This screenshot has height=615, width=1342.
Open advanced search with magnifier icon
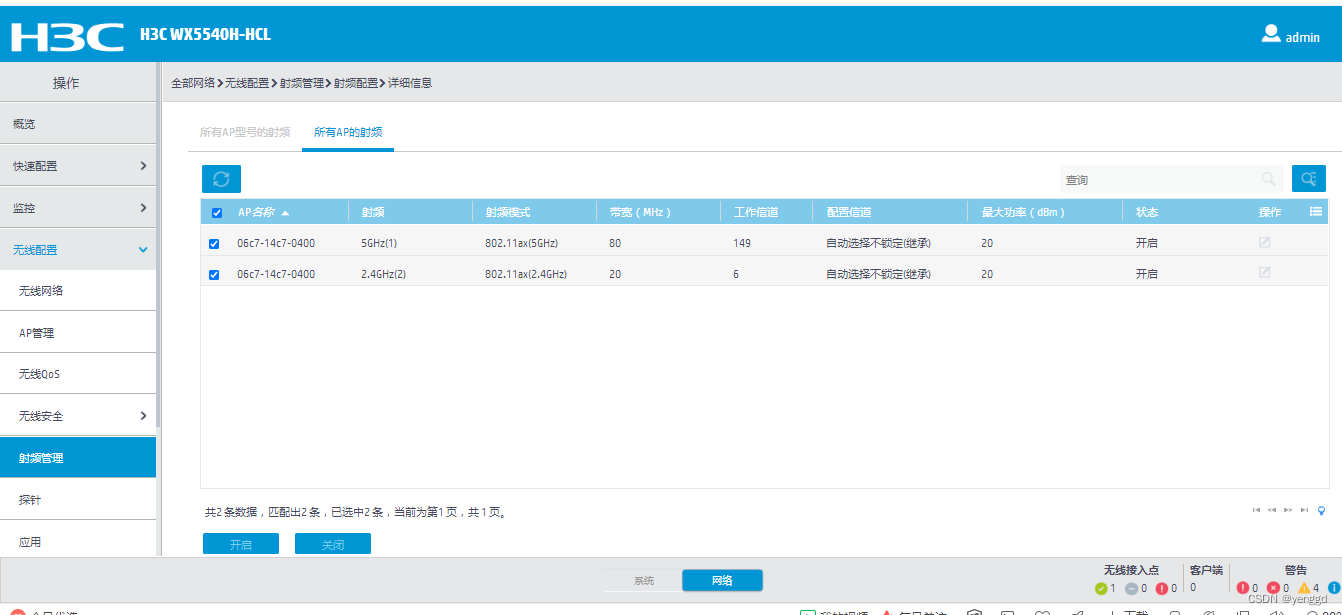1309,178
